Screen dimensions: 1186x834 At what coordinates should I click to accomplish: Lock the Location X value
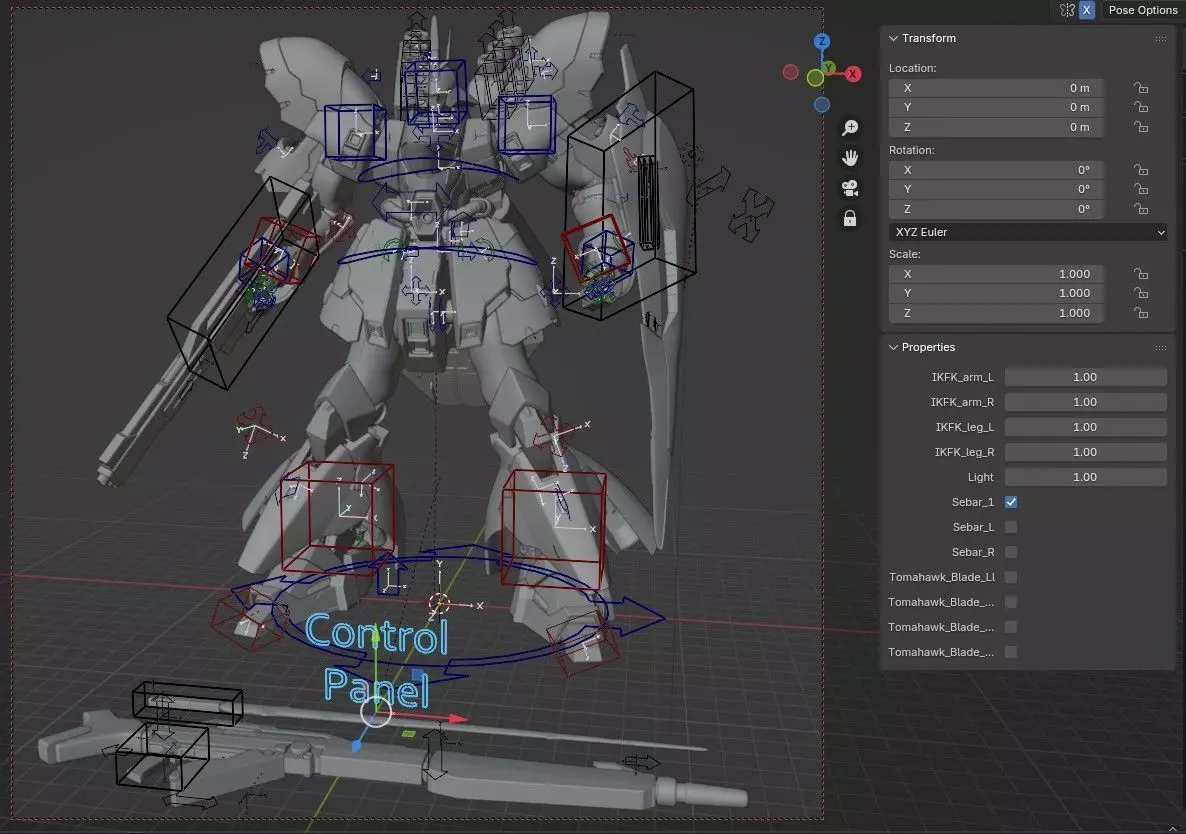pos(1141,88)
